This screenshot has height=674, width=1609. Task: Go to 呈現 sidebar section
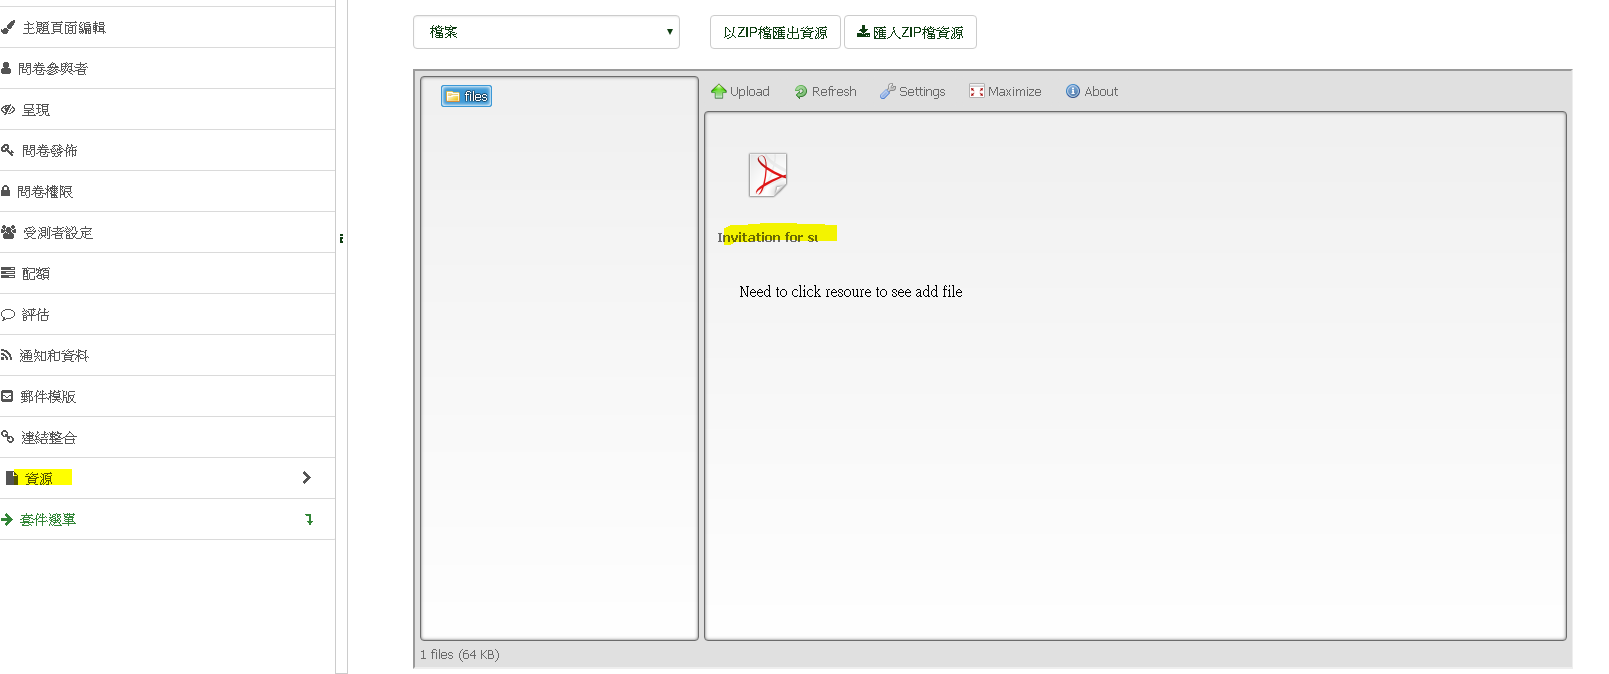pyautogui.click(x=35, y=110)
